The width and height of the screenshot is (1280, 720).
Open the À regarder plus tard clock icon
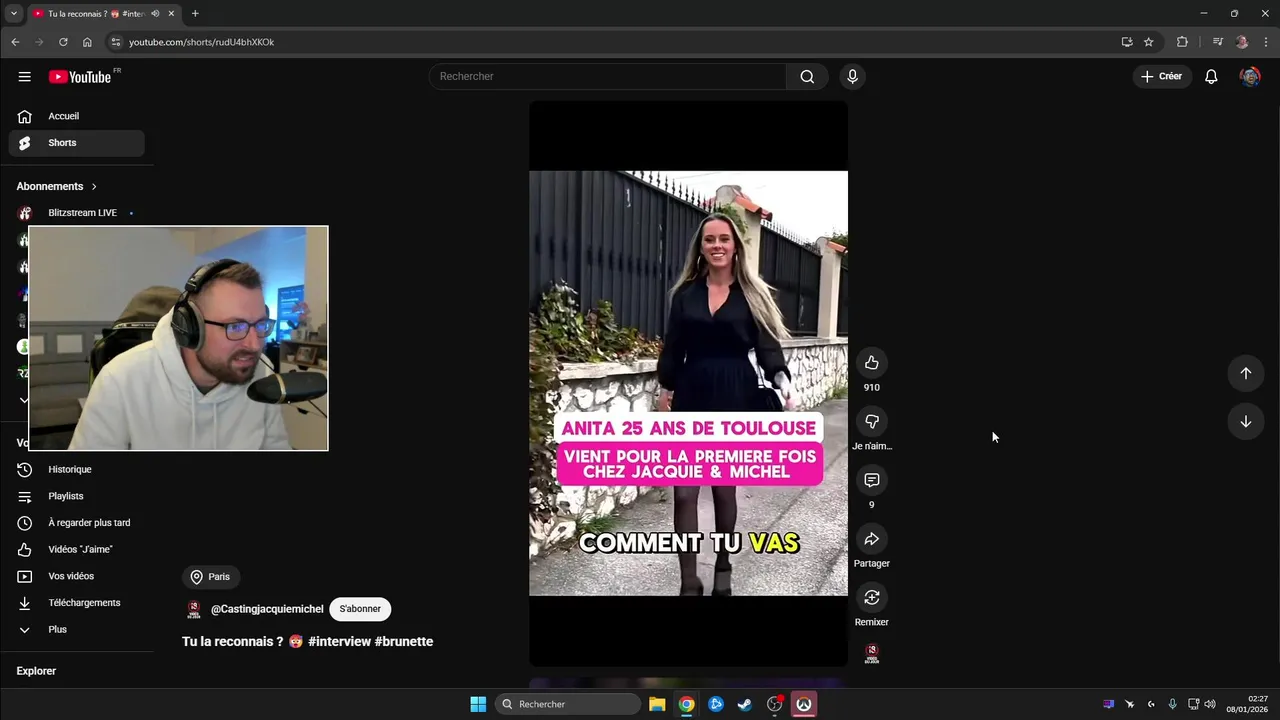(x=25, y=523)
